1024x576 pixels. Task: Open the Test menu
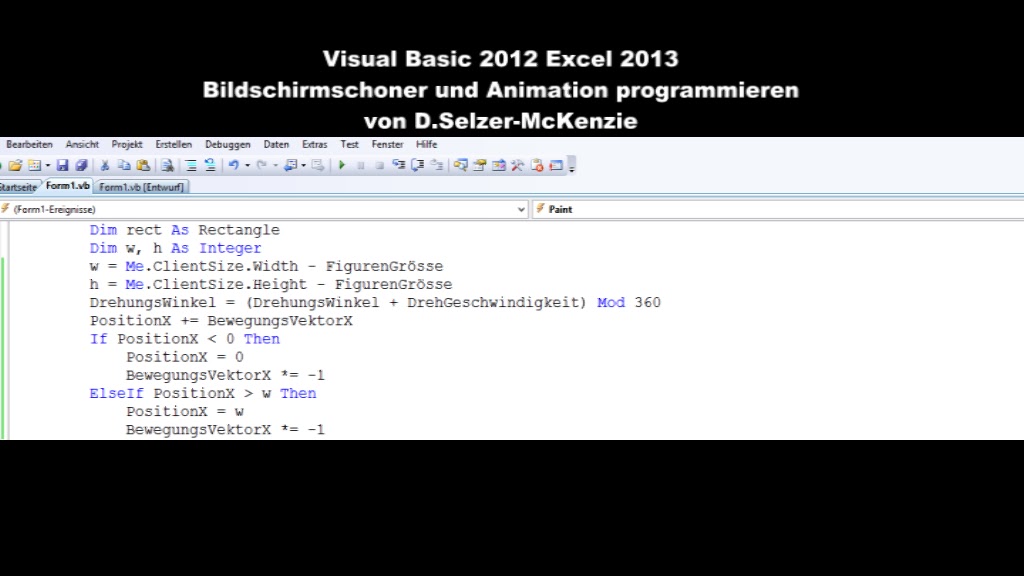[349, 144]
